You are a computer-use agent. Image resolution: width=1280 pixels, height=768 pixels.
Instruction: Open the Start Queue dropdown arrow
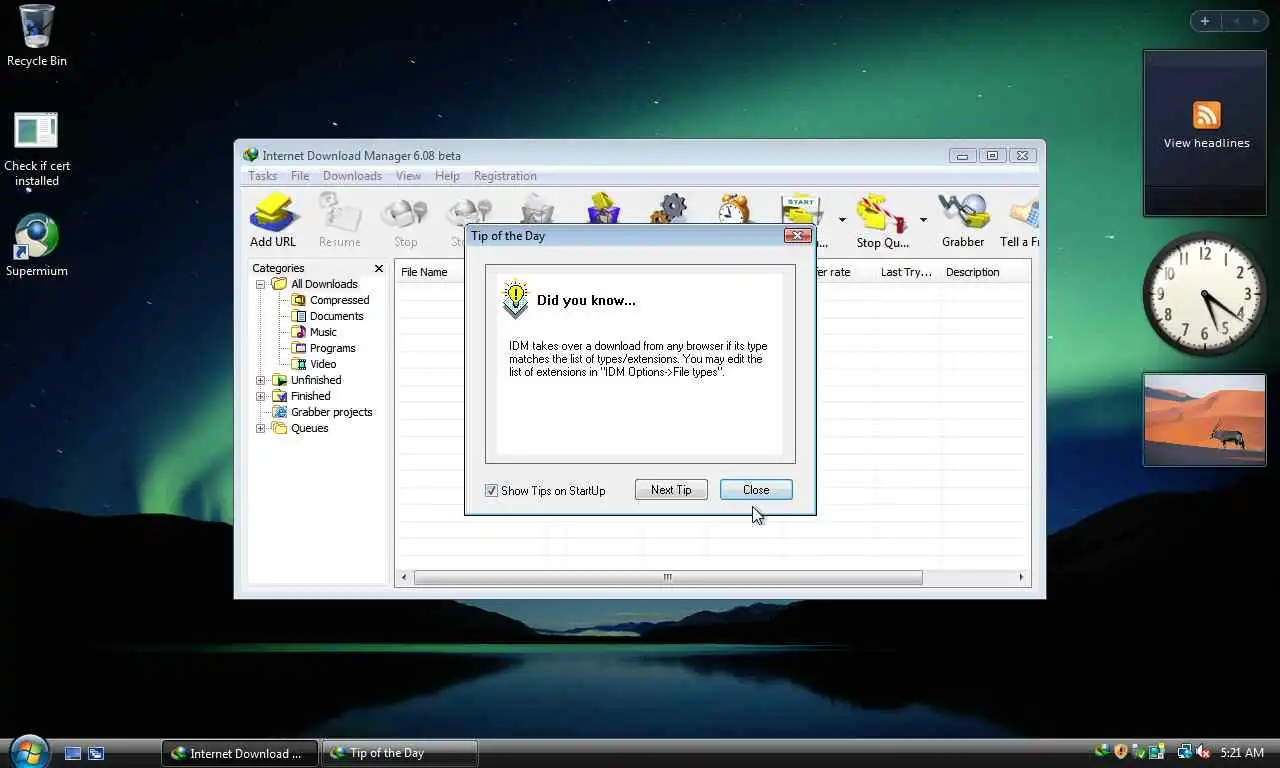click(x=842, y=220)
